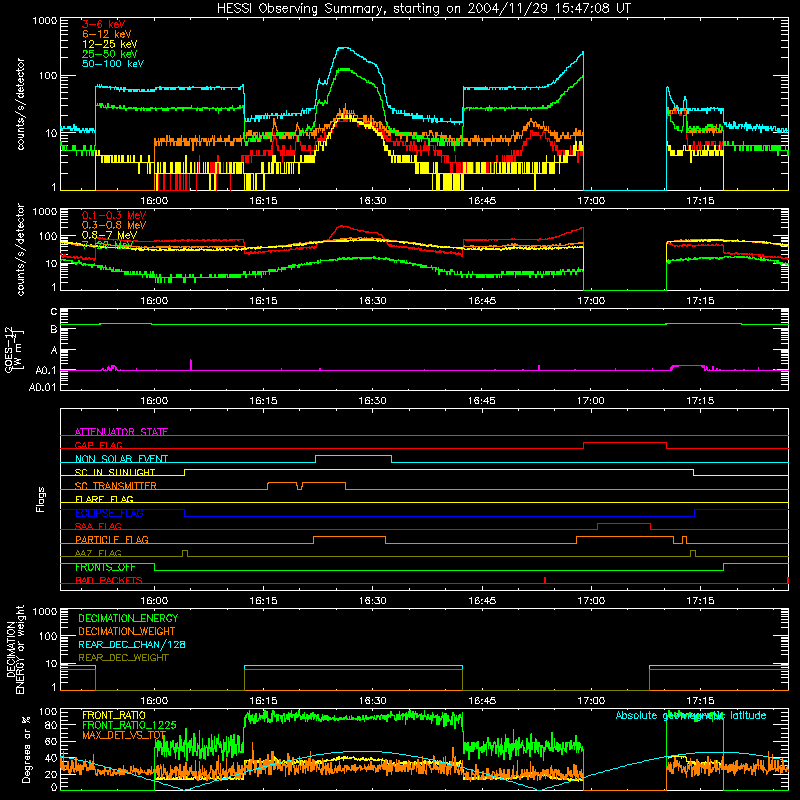The height and width of the screenshot is (800, 800).
Task: Click the FRONT_RATIO_1225 legend label
Action: click(129, 725)
